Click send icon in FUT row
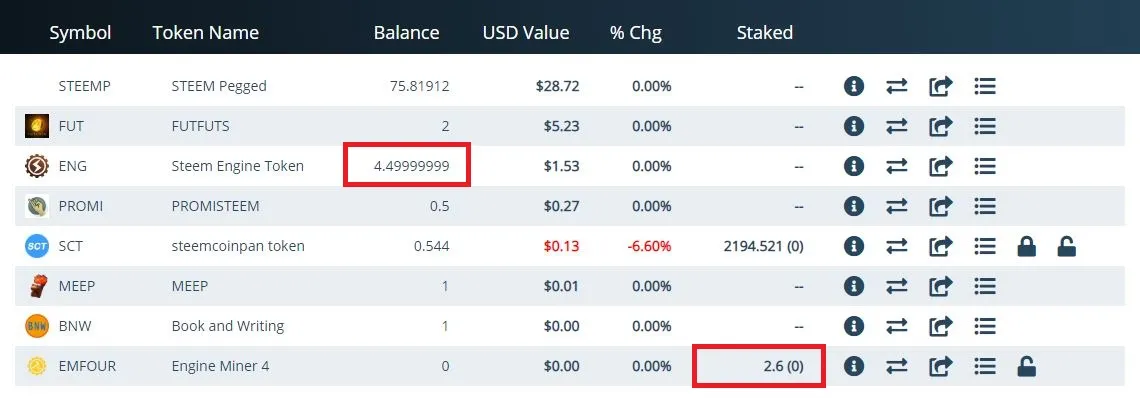This screenshot has height=398, width=1140. pos(941,126)
